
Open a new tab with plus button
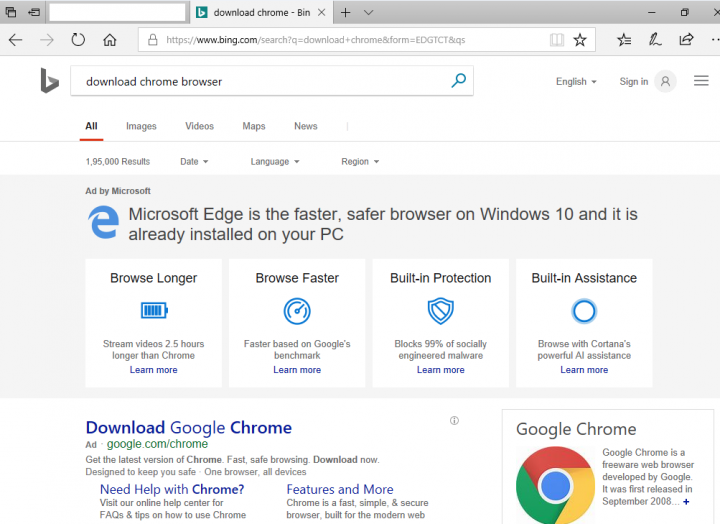[x=345, y=12]
